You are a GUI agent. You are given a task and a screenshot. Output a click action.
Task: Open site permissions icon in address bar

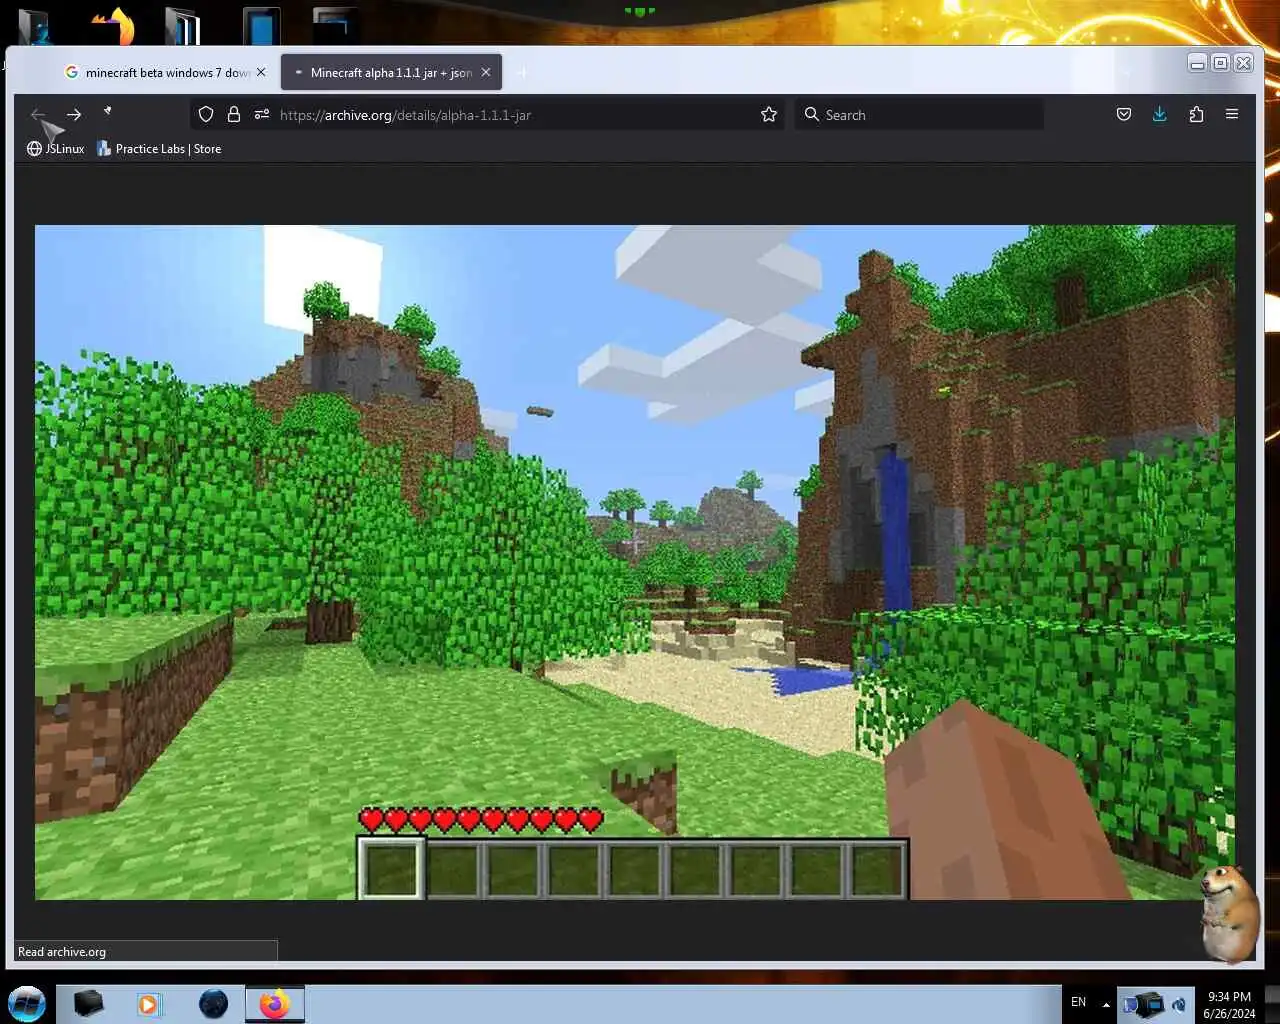[x=262, y=115]
